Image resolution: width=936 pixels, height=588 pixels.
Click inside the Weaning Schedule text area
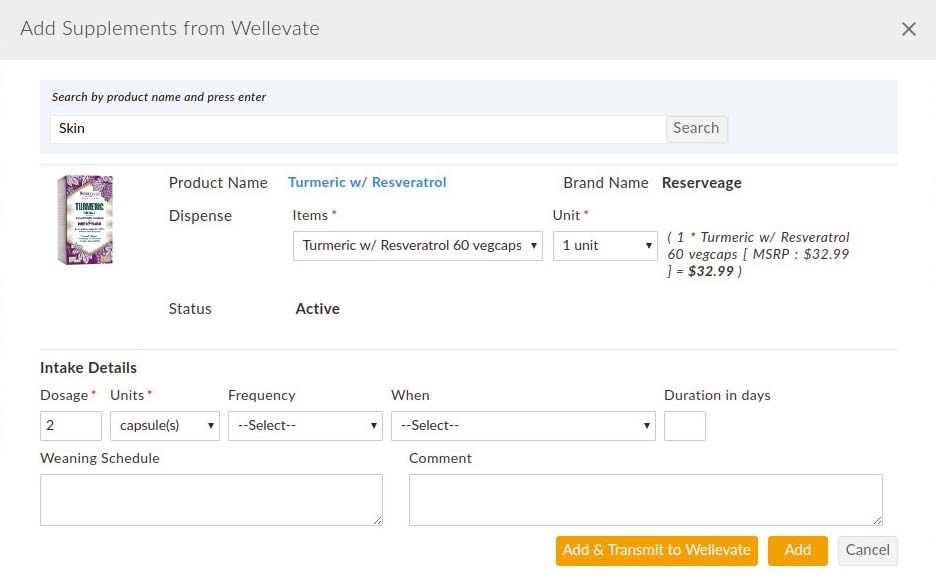[x=210, y=498]
